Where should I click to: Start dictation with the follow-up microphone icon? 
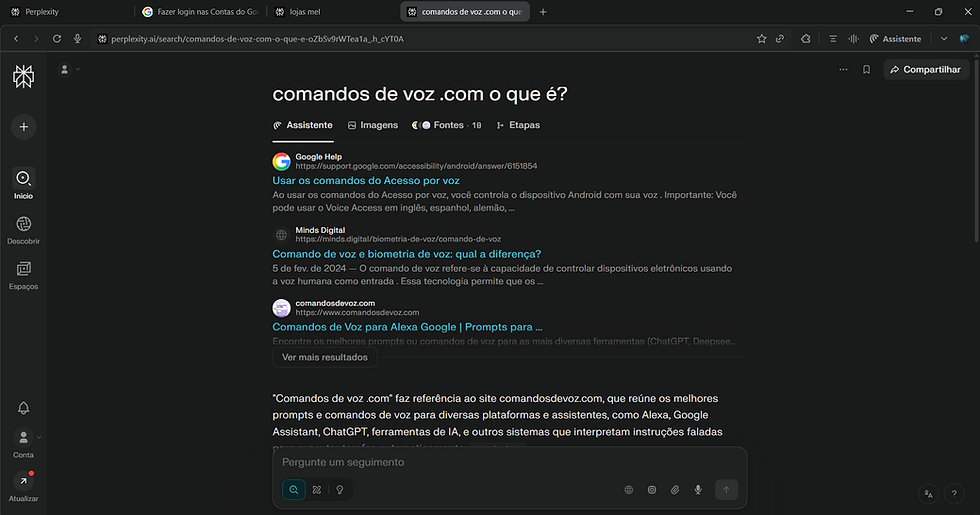(698, 490)
